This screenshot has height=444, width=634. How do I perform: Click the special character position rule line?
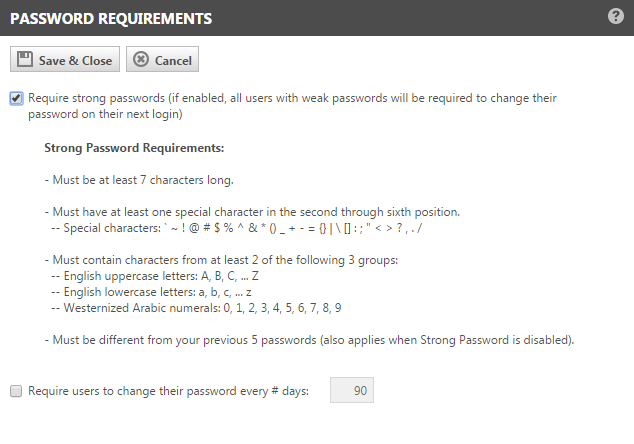click(x=252, y=212)
